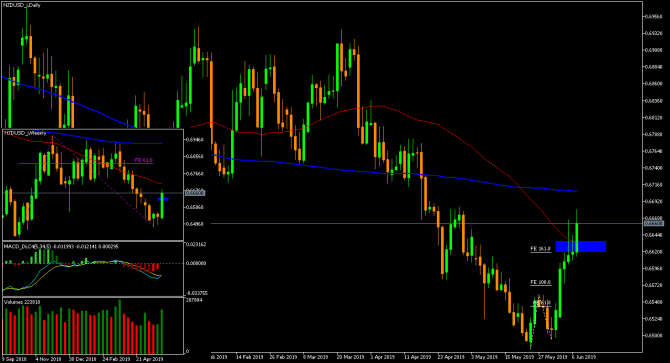This screenshot has height=363, width=670.
Task: Click the 21 Apr 2019 weekly date label
Action: (150, 359)
